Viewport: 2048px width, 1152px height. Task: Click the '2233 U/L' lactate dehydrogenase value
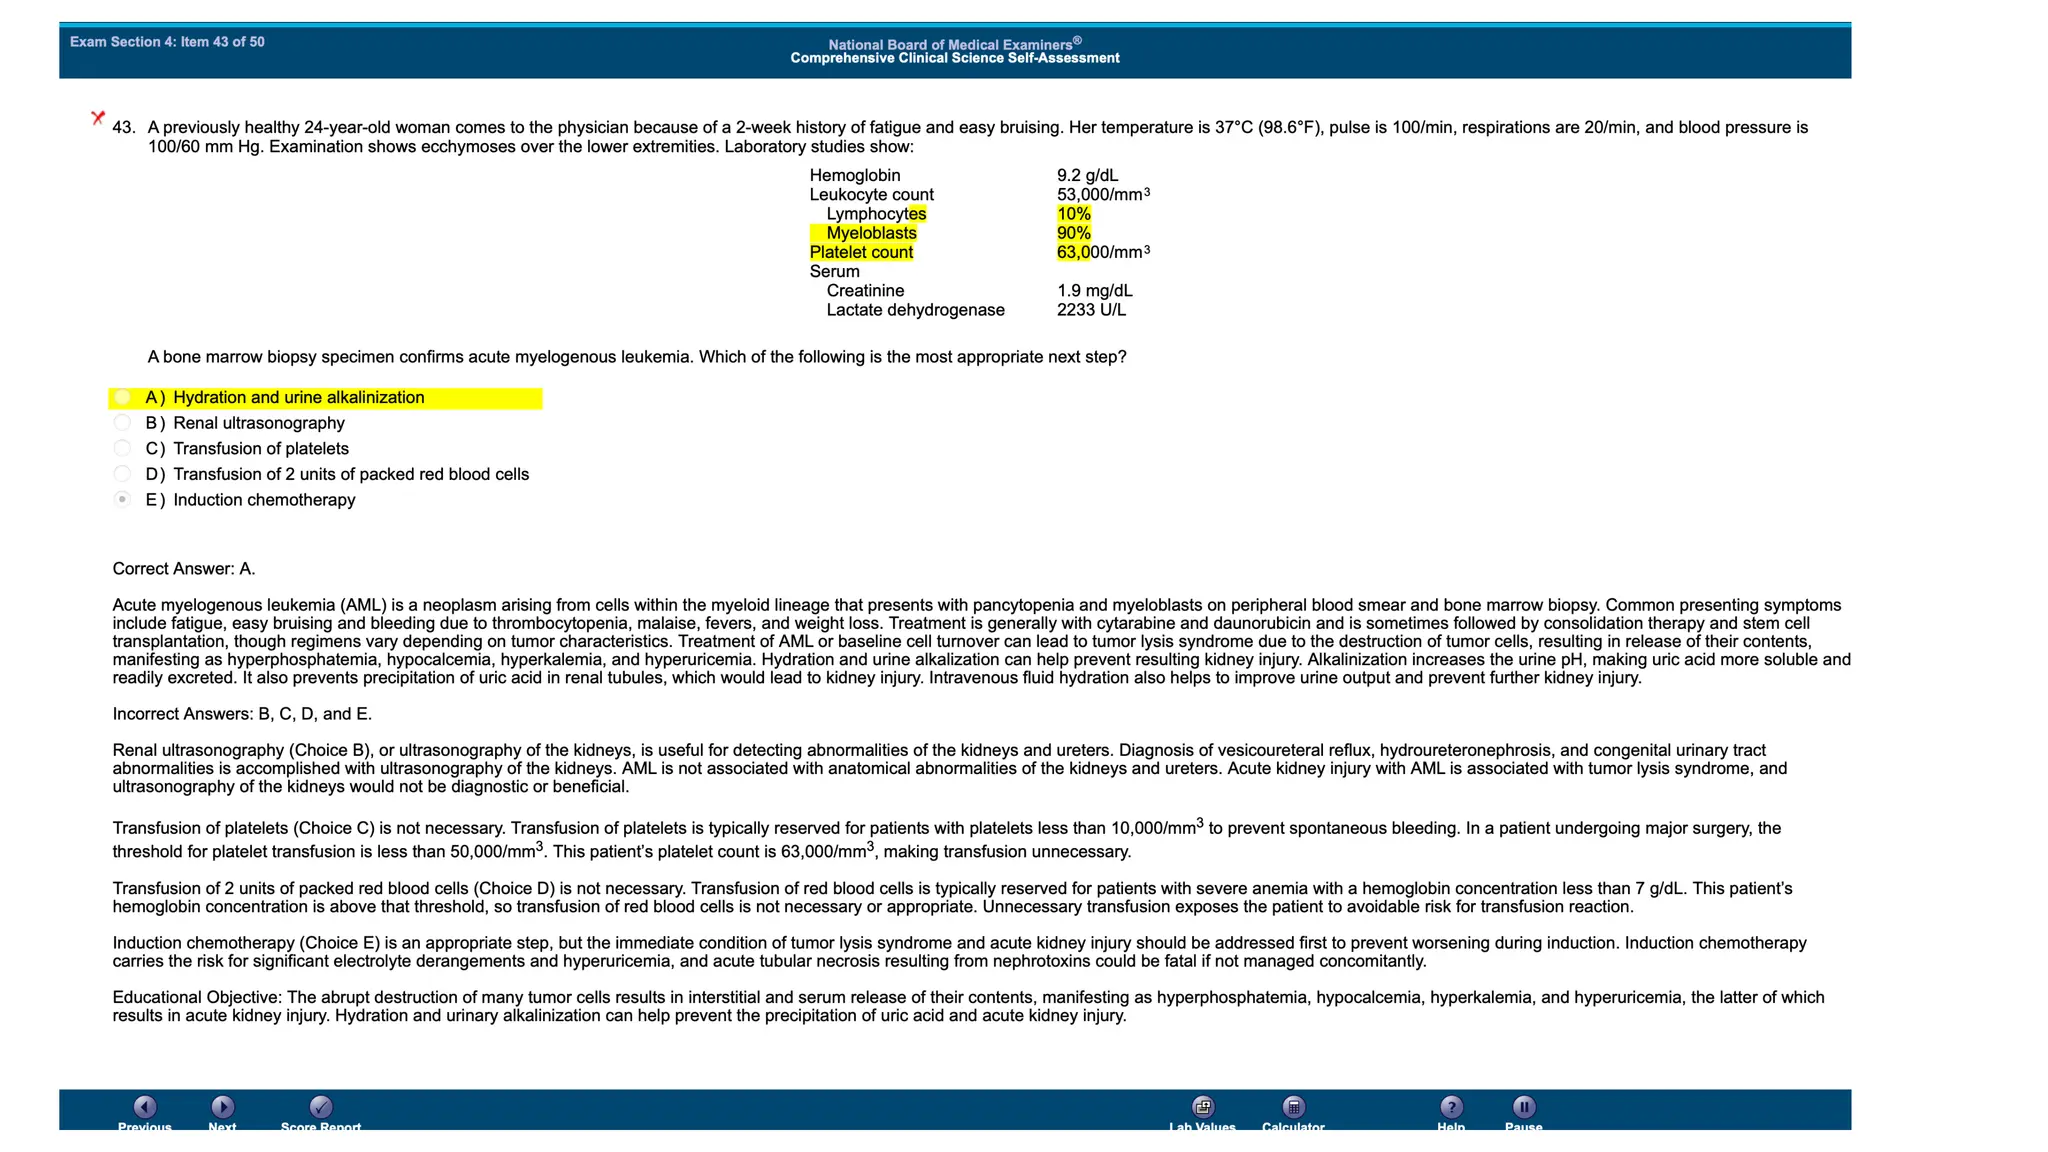point(1091,310)
